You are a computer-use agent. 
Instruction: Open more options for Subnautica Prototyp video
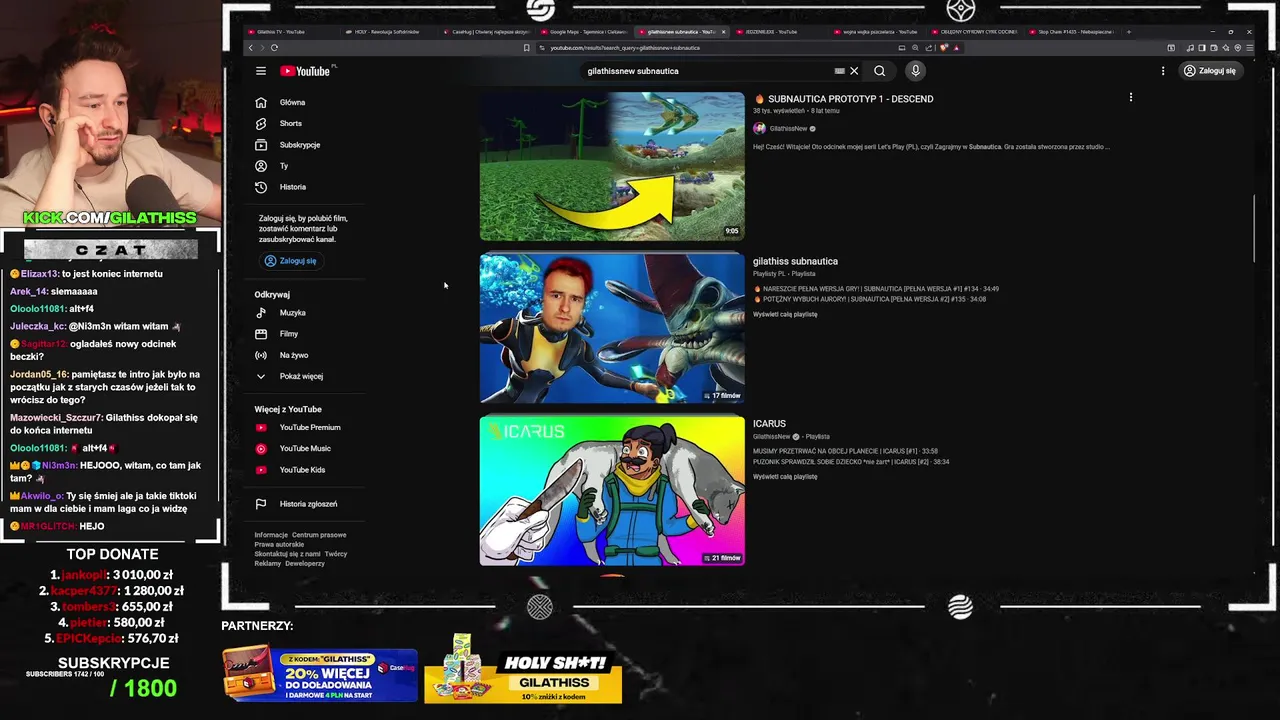tap(1131, 98)
